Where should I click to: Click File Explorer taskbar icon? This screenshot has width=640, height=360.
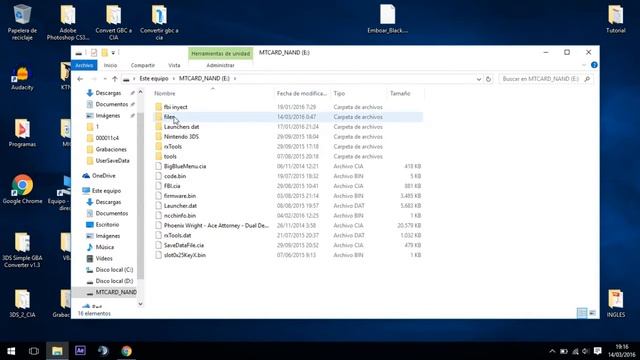tap(57, 351)
